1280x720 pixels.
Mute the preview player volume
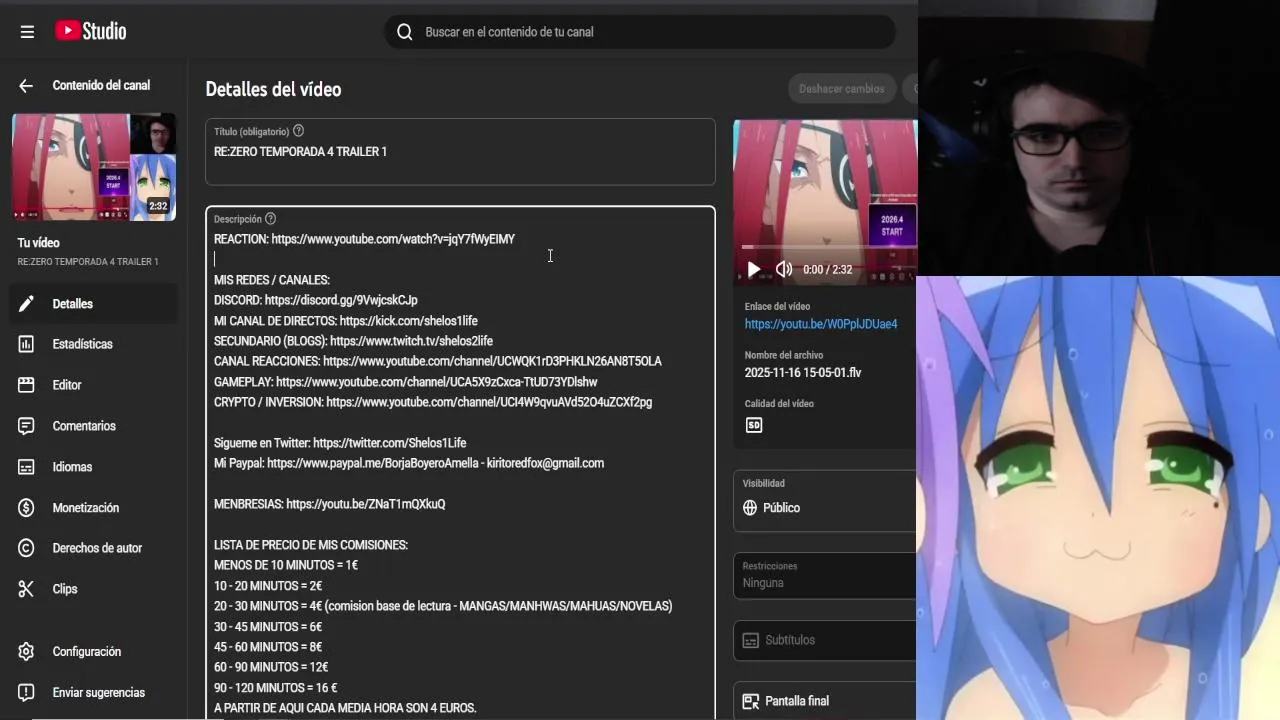coord(784,269)
